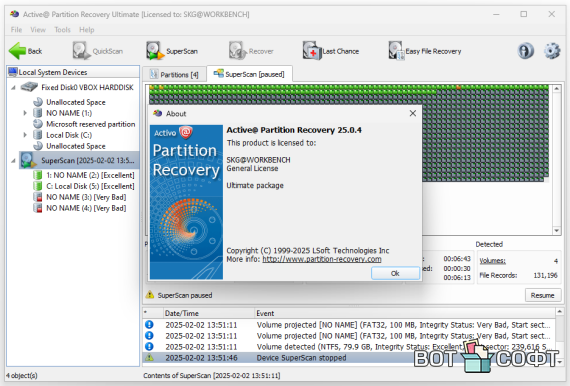Collapse the Fixed Disk0 tree node
This screenshot has width=570, height=386.
tap(13, 88)
